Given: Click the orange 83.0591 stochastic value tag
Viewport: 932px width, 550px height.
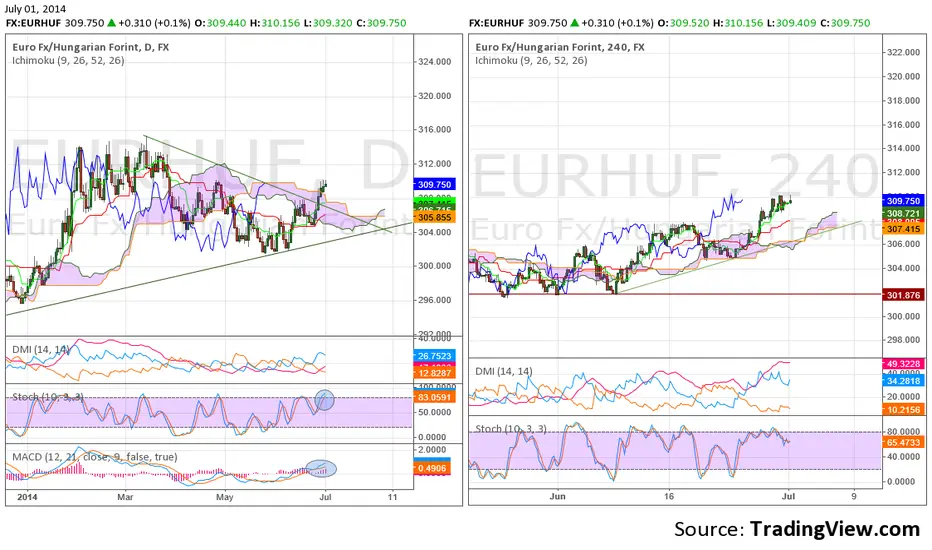Looking at the screenshot, I should (x=434, y=397).
